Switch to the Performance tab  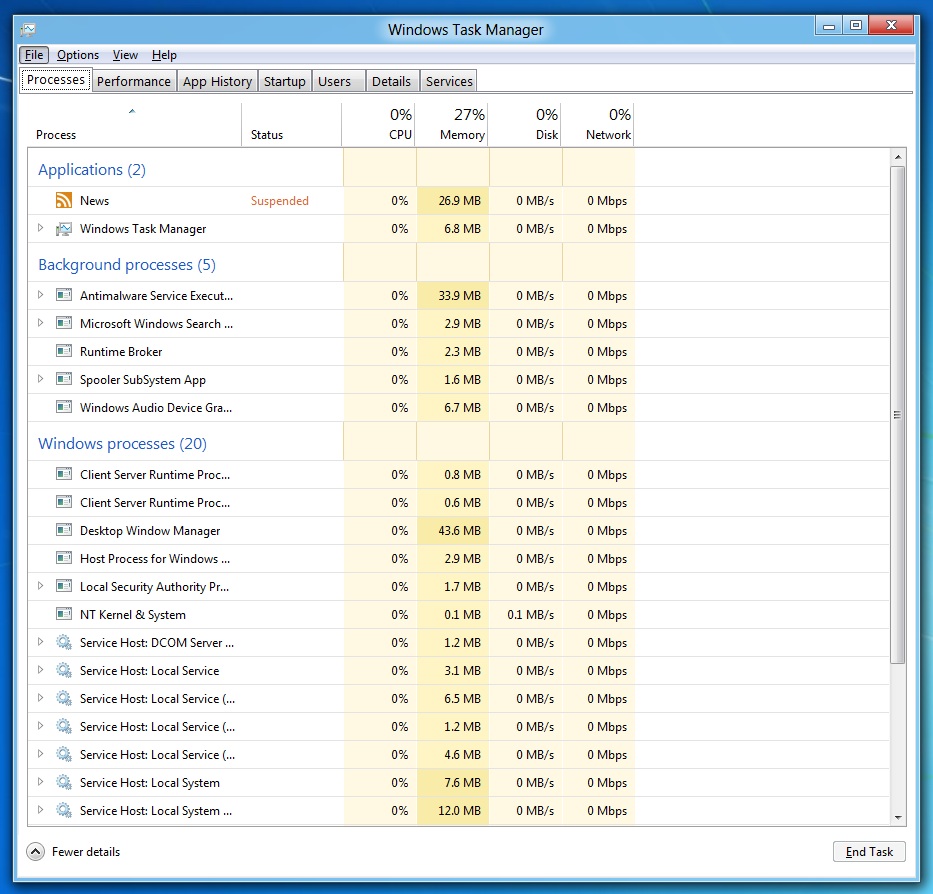(134, 81)
